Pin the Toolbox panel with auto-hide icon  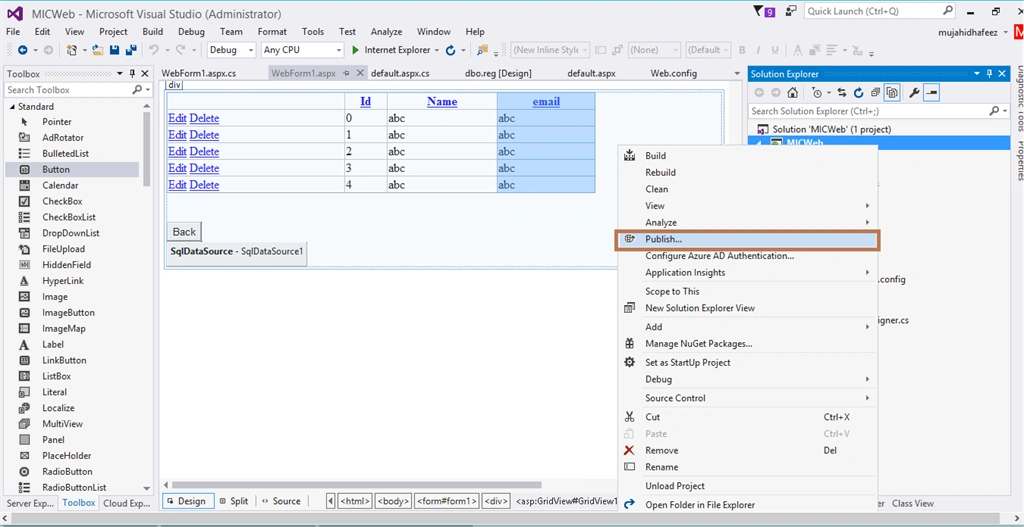(x=133, y=74)
